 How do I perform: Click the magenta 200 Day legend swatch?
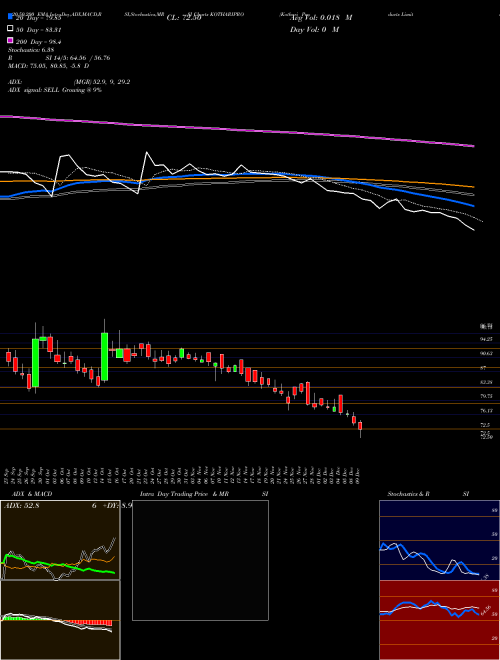pyautogui.click(x=10, y=41)
